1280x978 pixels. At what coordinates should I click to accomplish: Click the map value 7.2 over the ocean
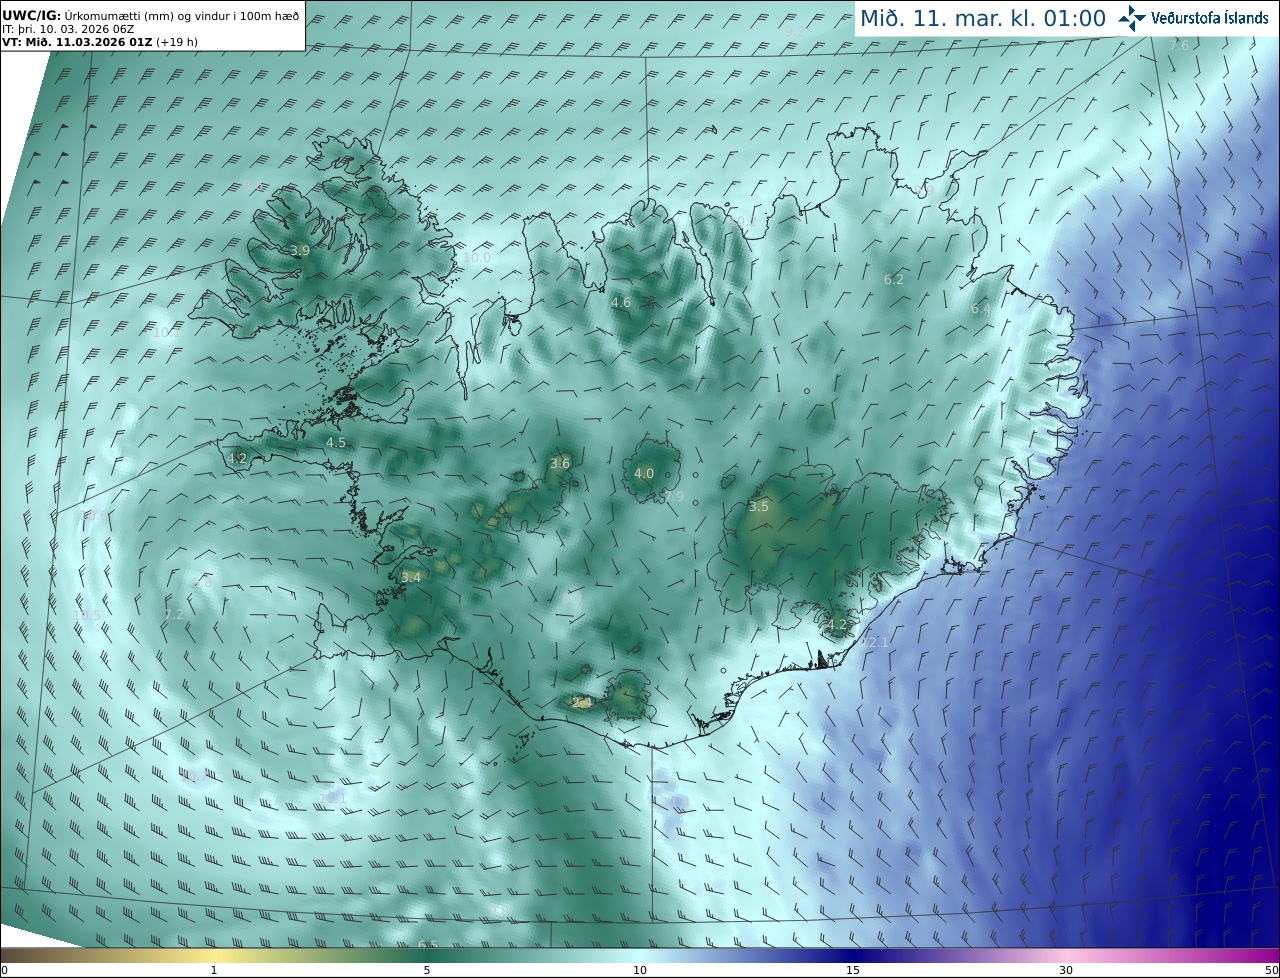coord(174,614)
